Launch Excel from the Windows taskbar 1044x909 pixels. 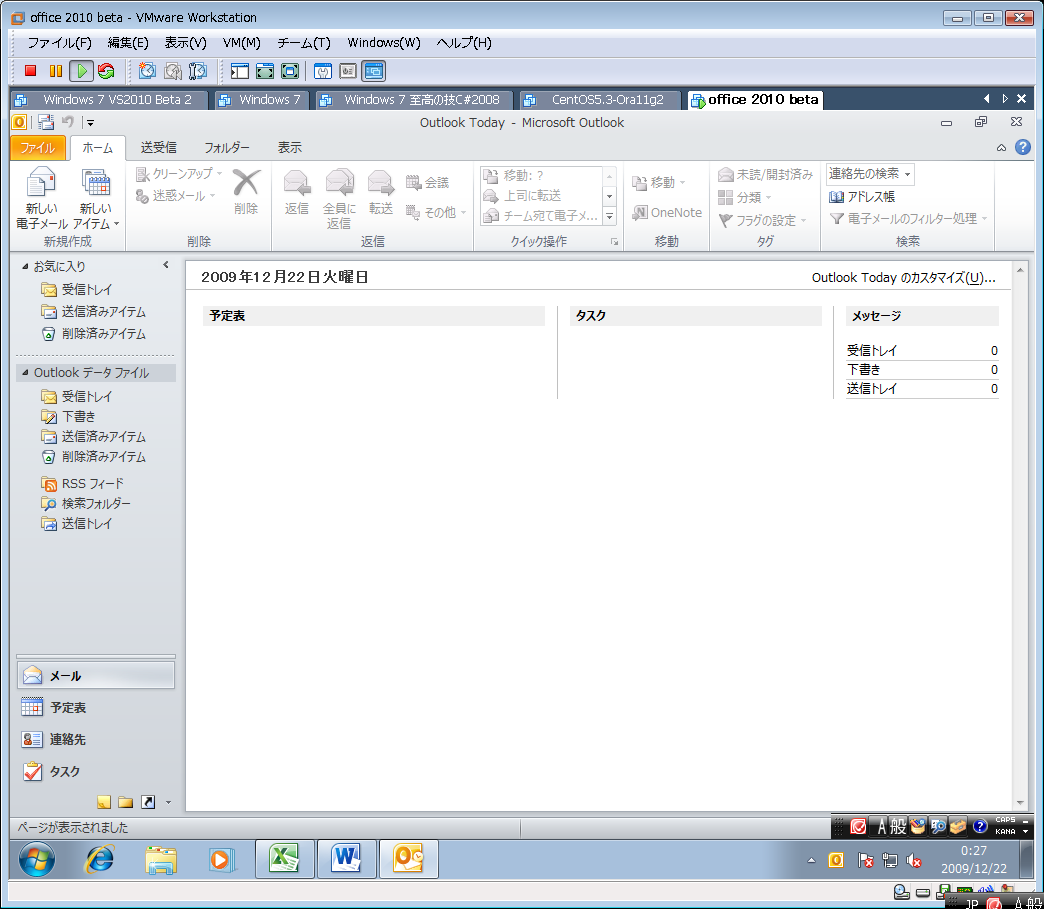pyautogui.click(x=286, y=858)
